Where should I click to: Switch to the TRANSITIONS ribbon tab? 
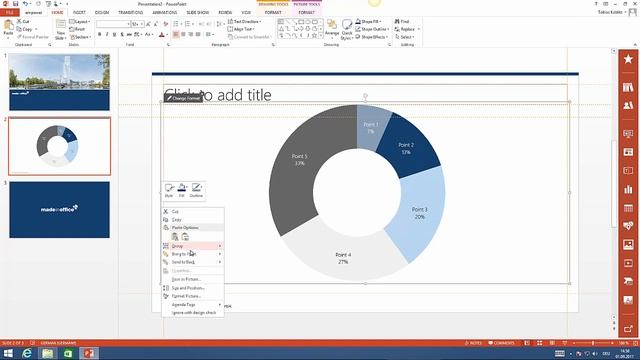click(x=131, y=13)
